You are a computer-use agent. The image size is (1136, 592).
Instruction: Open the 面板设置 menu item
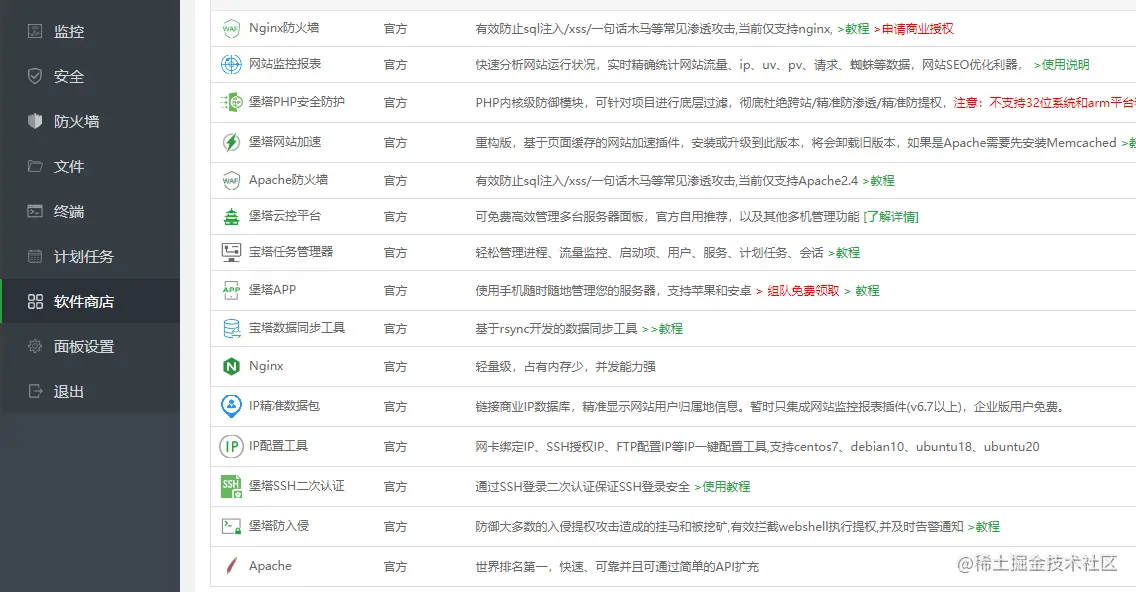coord(90,346)
